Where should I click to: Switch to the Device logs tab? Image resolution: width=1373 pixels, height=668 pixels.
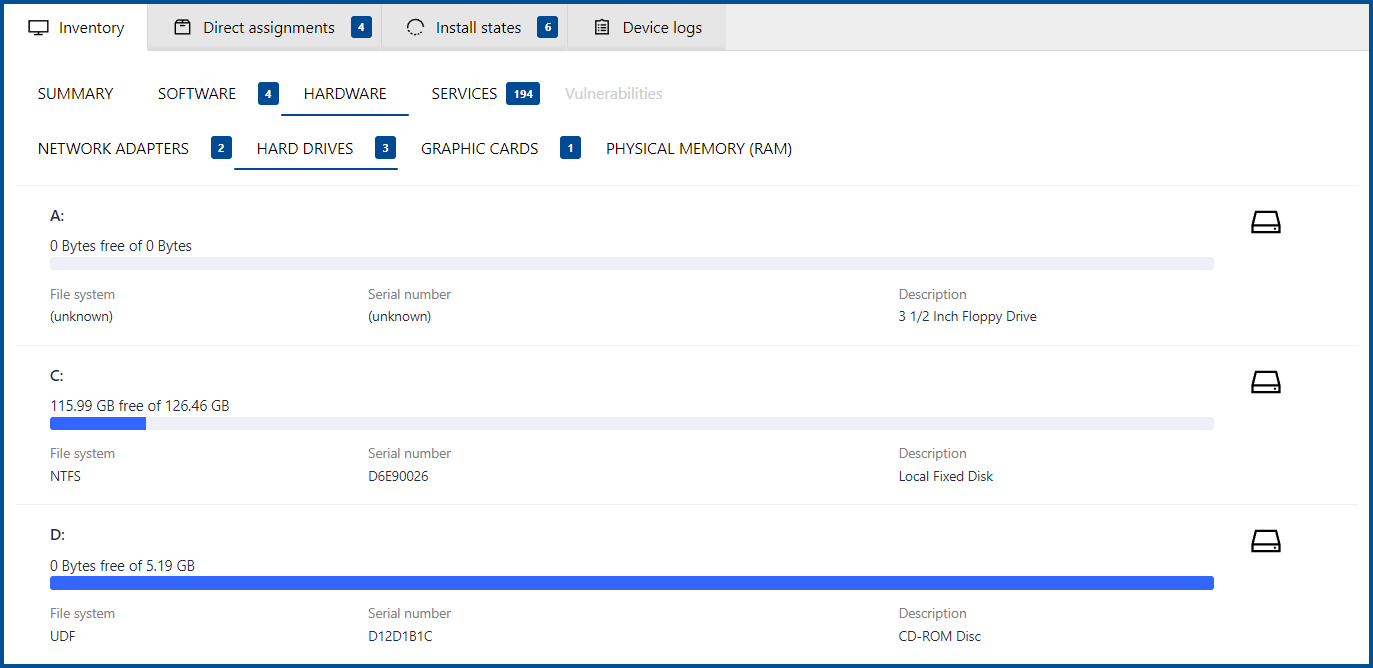click(x=661, y=28)
